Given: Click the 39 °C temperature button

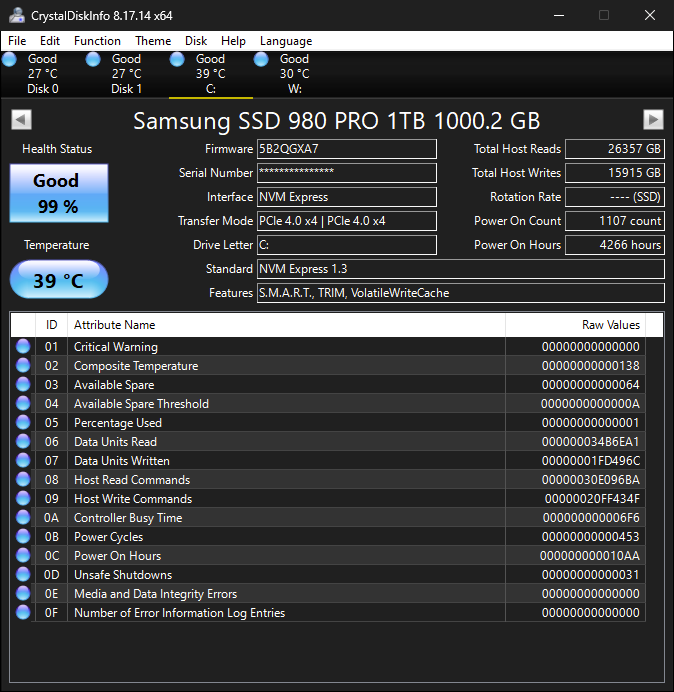Looking at the screenshot, I should [x=59, y=279].
